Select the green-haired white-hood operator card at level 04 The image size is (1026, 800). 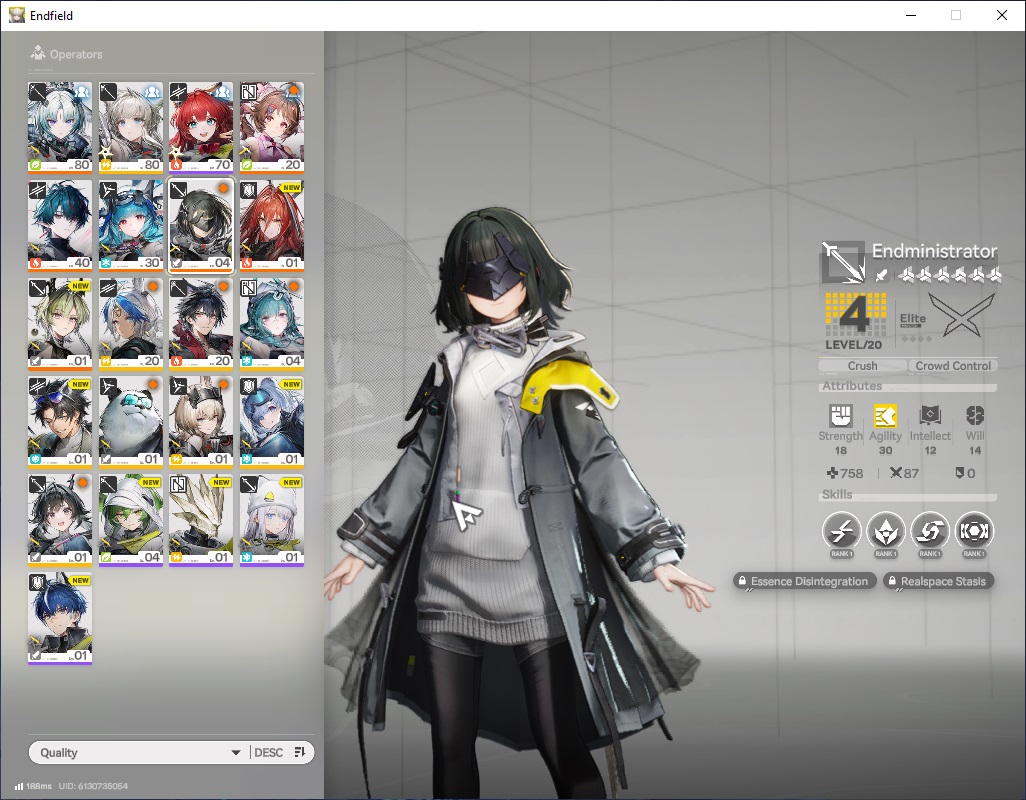tap(130, 519)
